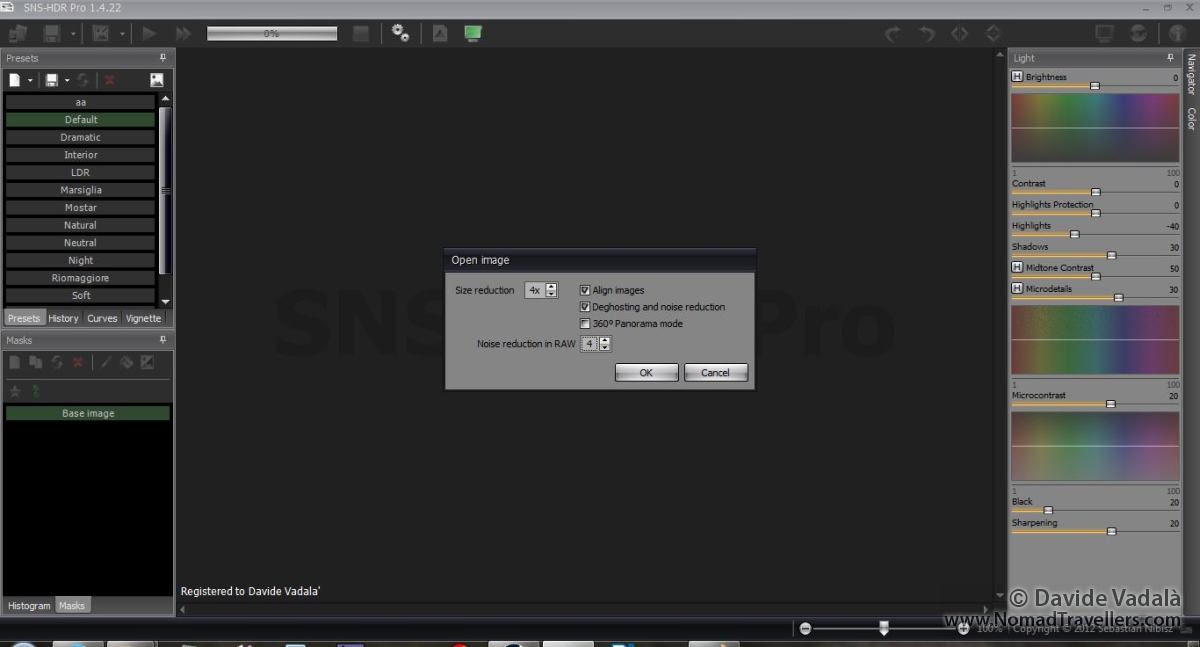Cancel the Open image dialog
This screenshot has height=647, width=1200.
tap(715, 372)
